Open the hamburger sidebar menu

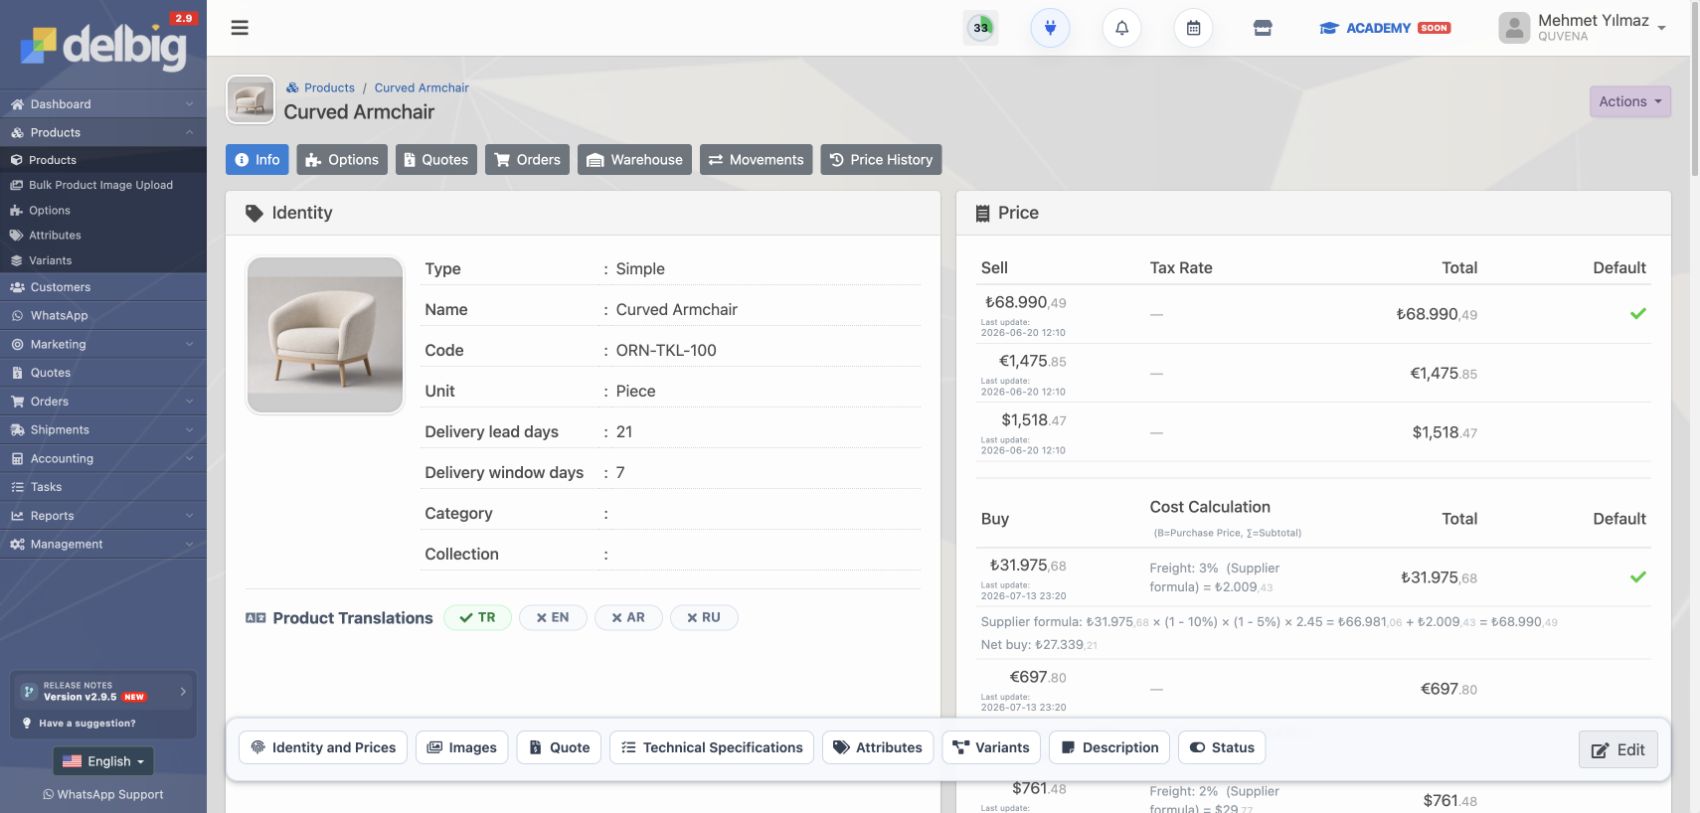click(239, 28)
